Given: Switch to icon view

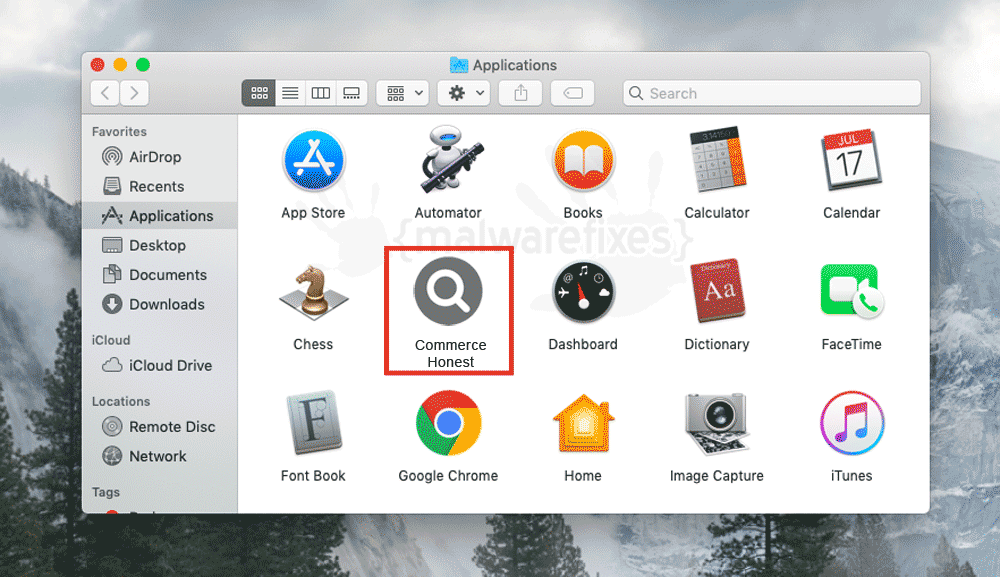Looking at the screenshot, I should point(259,93).
